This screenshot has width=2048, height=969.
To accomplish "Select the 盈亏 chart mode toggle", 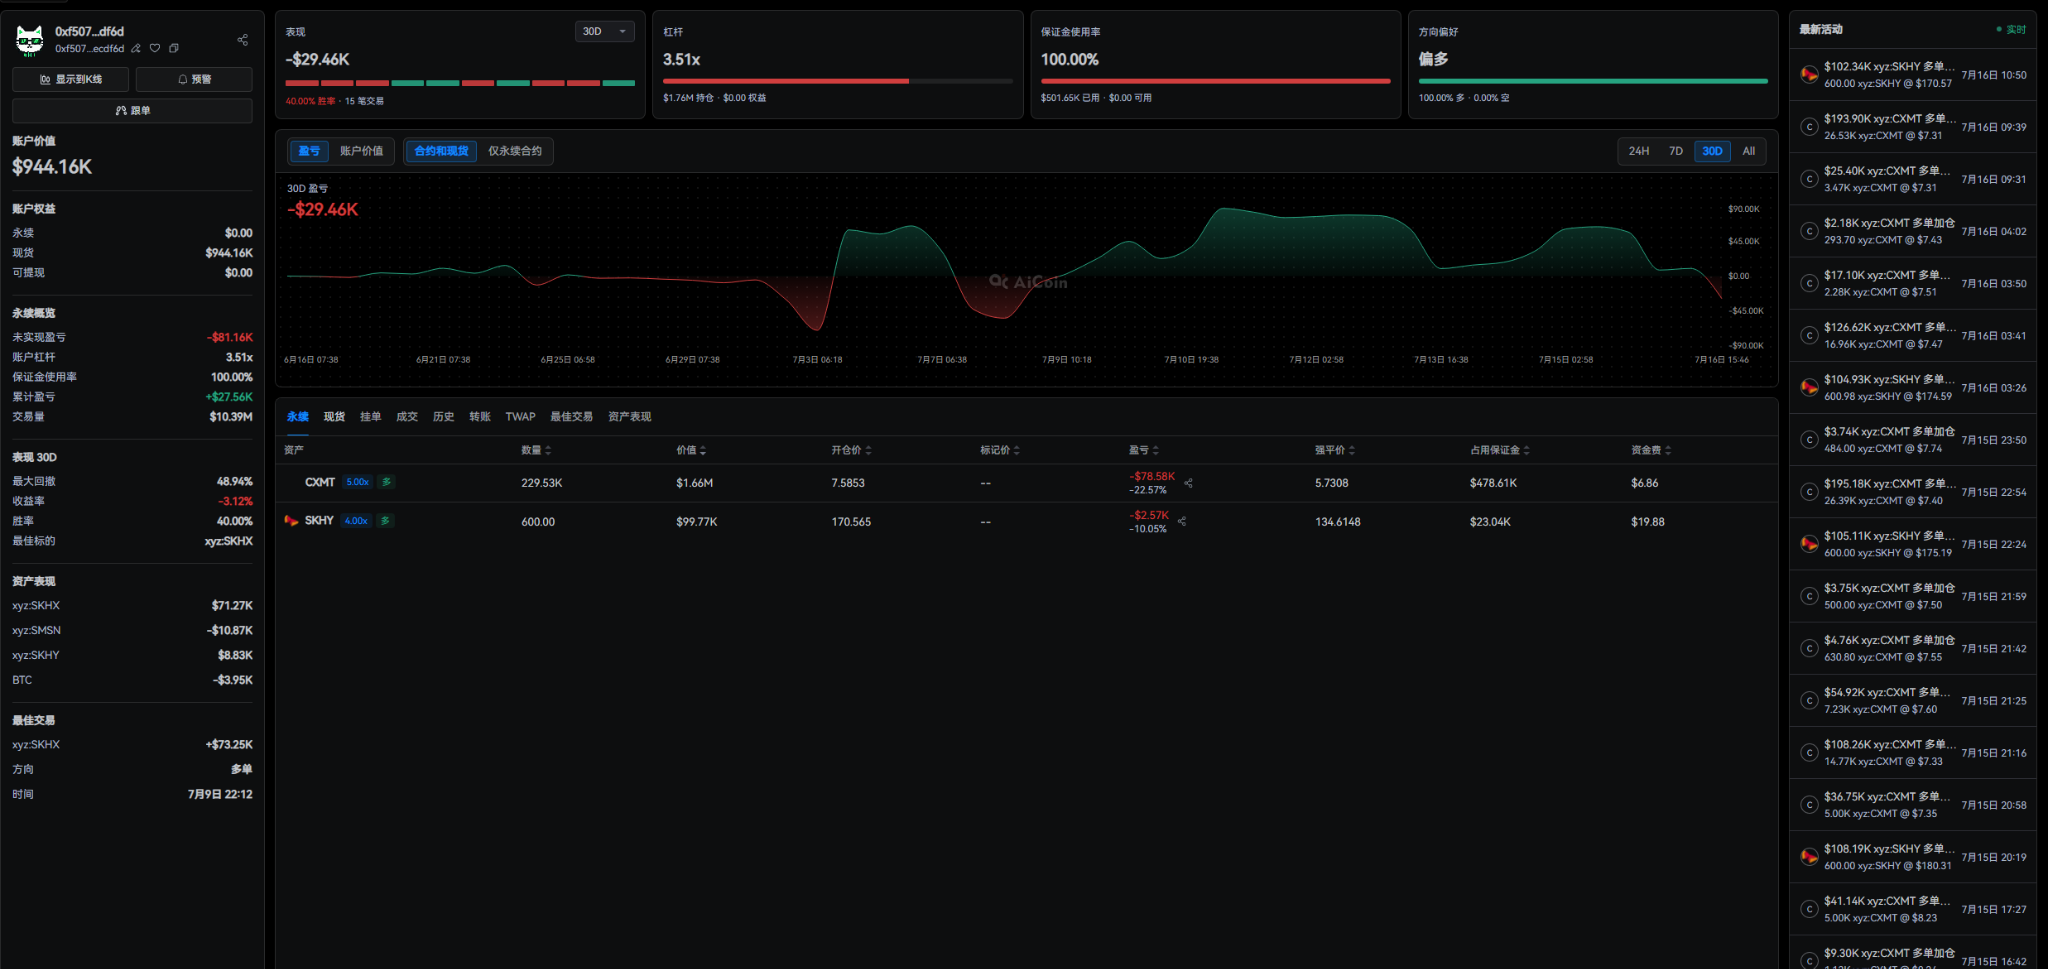I will (x=309, y=151).
